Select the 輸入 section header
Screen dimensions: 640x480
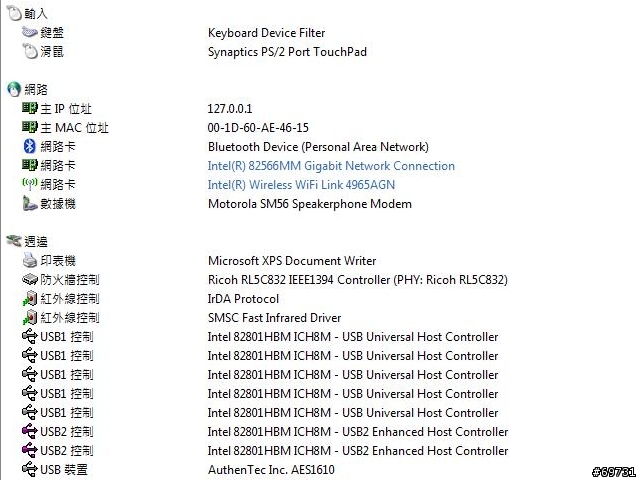pos(36,13)
